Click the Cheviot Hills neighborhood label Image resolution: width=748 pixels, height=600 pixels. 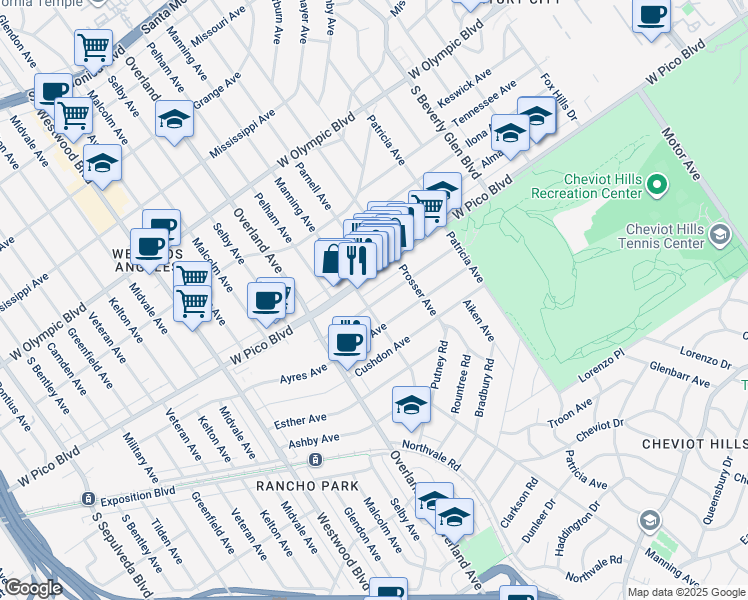click(693, 444)
